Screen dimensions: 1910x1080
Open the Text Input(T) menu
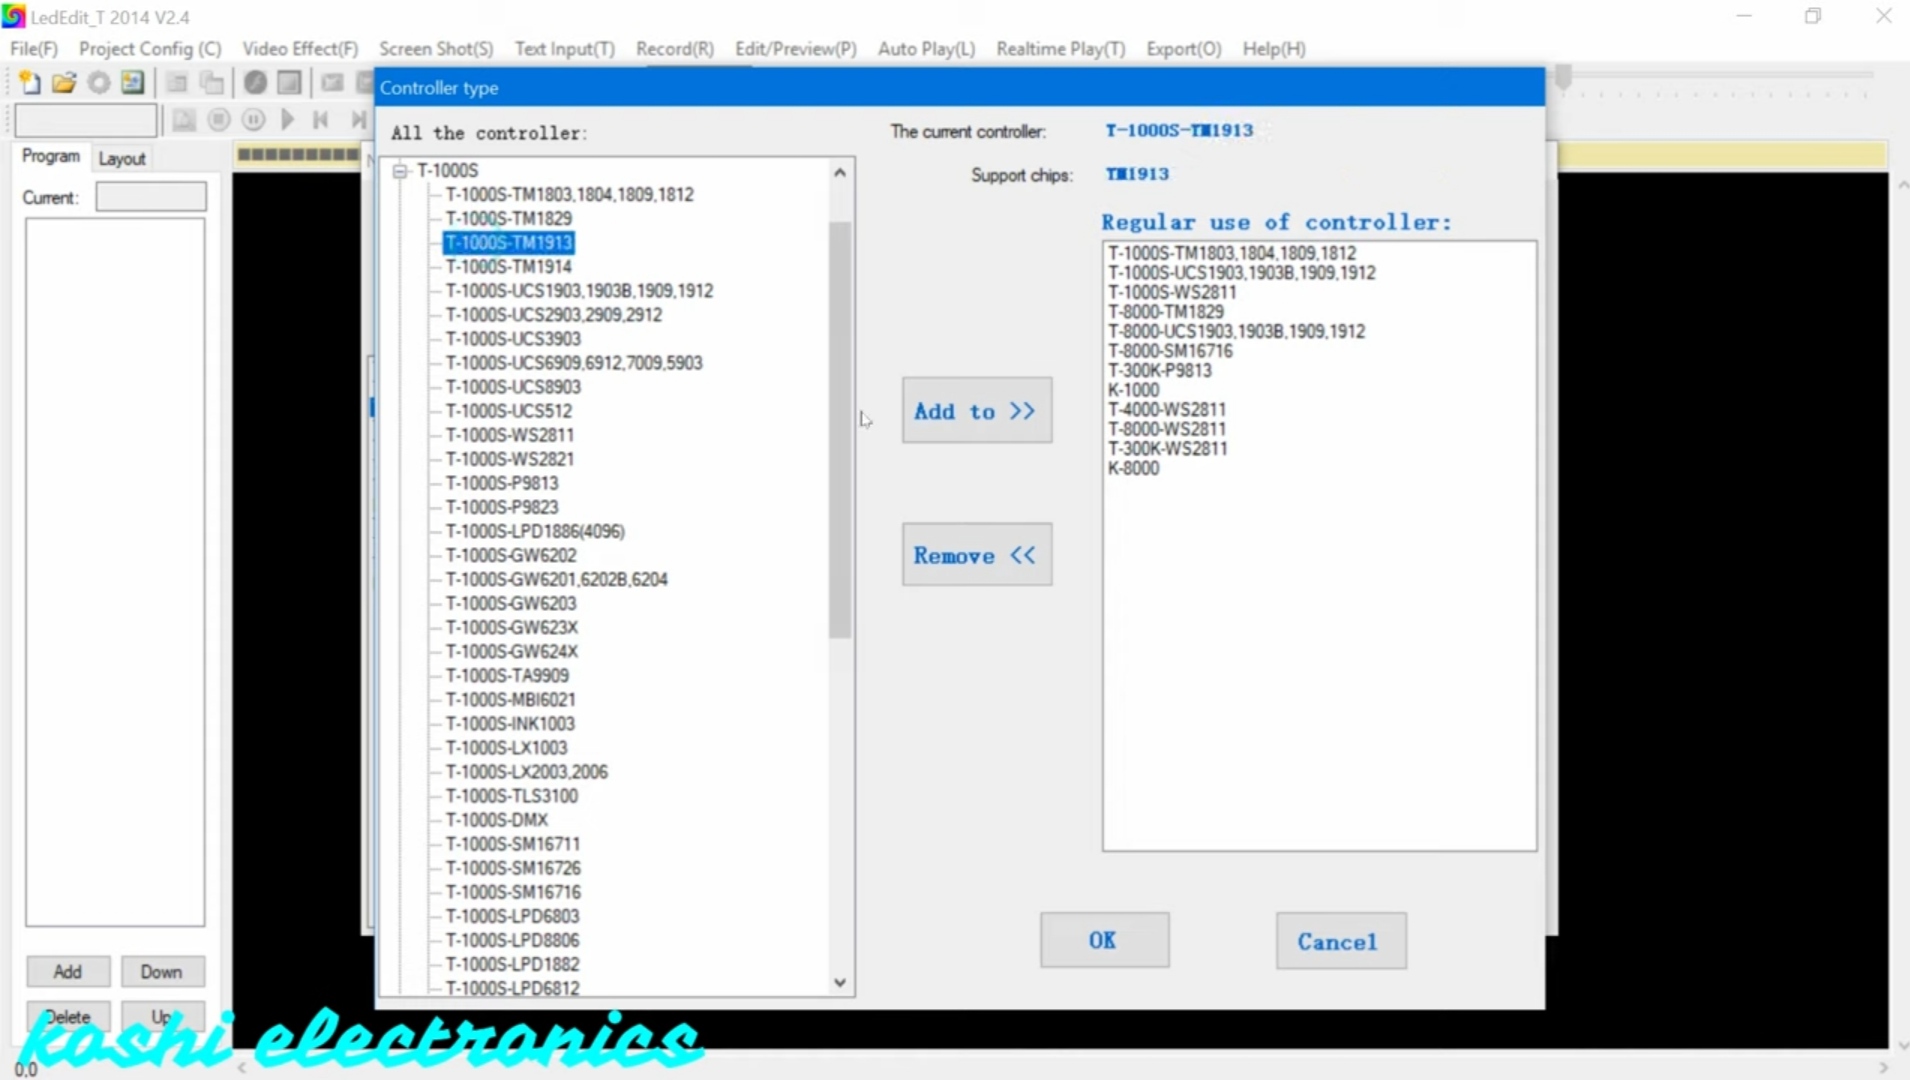[565, 49]
